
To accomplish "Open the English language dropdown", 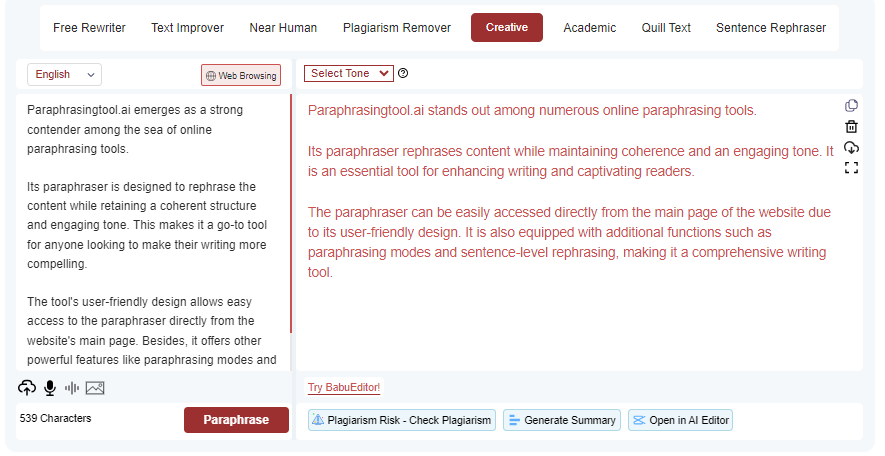I will [x=64, y=74].
